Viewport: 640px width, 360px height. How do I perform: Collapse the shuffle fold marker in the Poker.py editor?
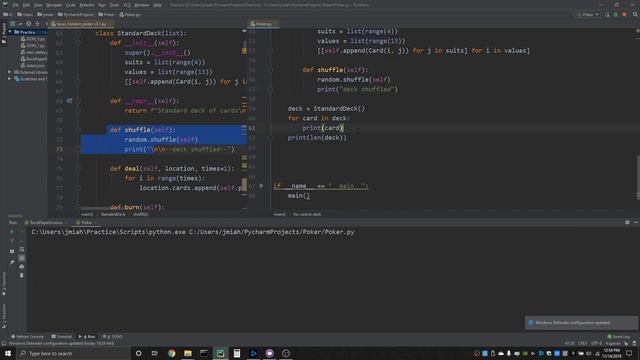pyautogui.click(x=270, y=70)
